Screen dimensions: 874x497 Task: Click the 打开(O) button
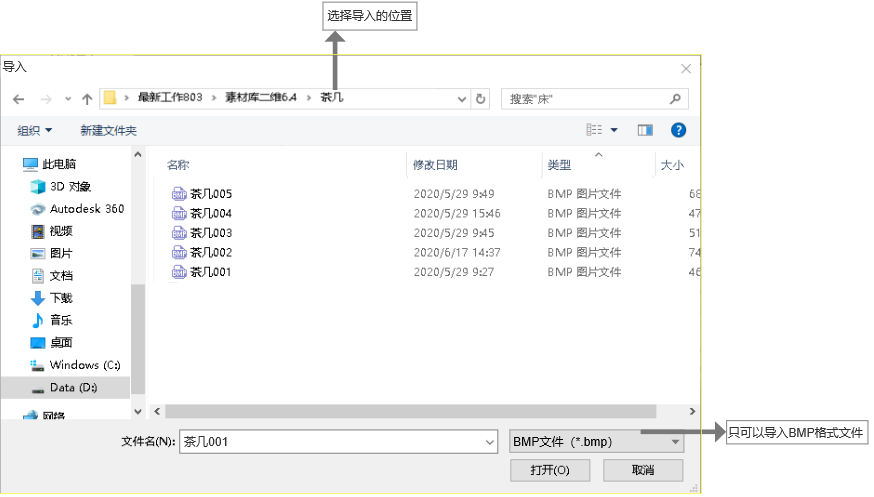pos(550,470)
